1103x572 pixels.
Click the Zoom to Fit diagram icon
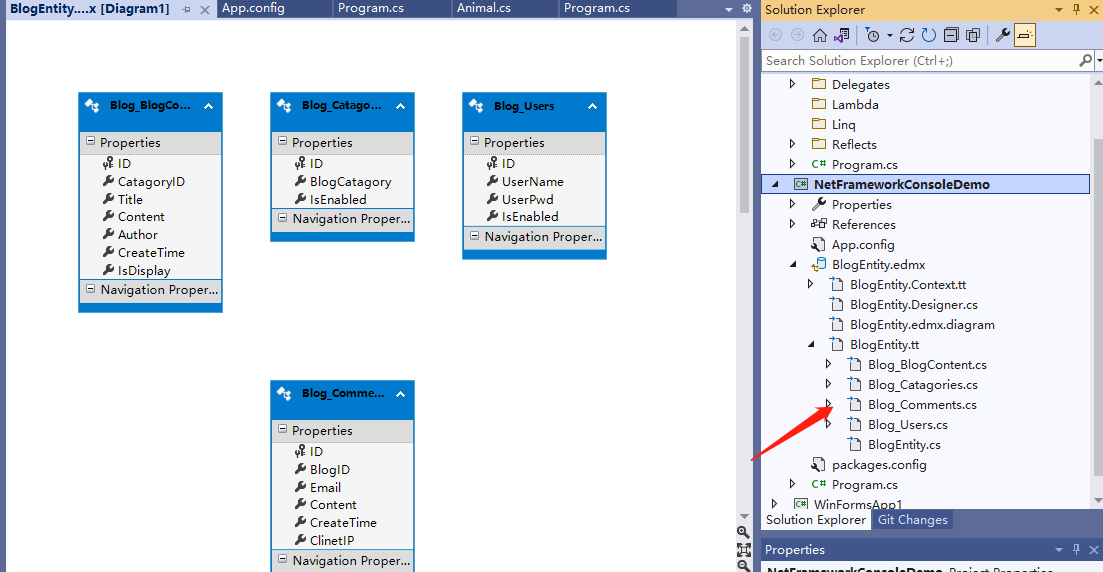tap(744, 549)
